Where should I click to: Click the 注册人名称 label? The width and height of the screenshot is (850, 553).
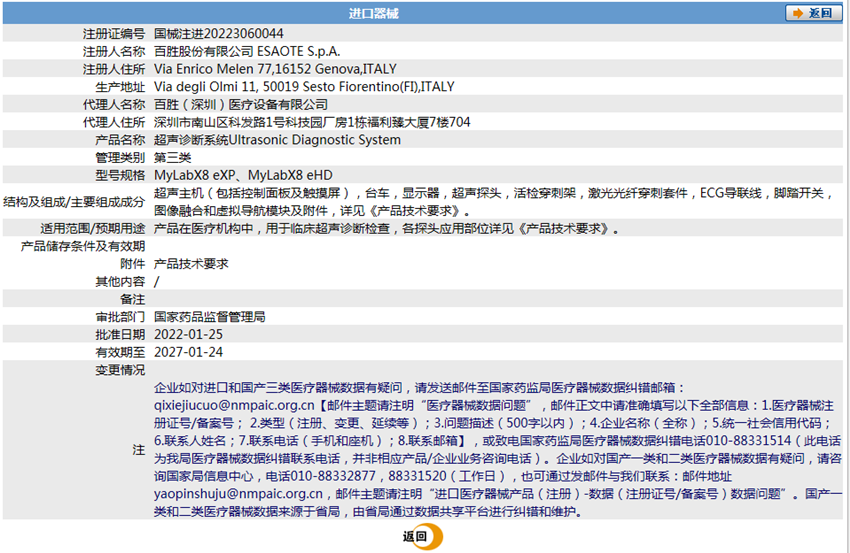(x=114, y=52)
